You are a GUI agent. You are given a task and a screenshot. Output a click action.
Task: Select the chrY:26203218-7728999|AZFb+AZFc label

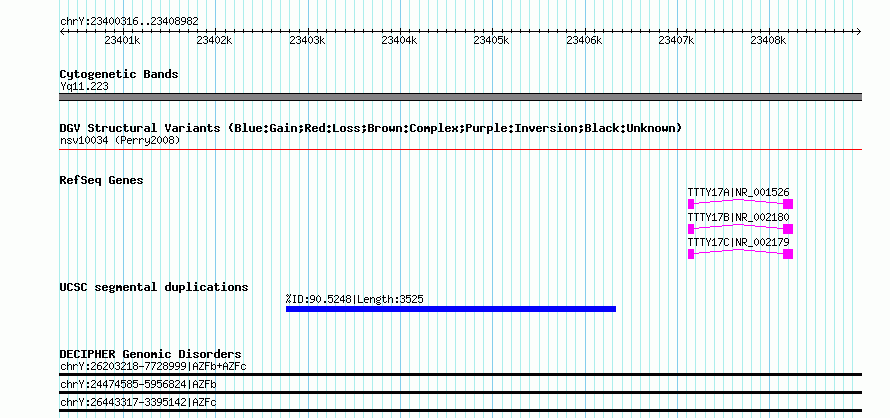click(x=153, y=366)
